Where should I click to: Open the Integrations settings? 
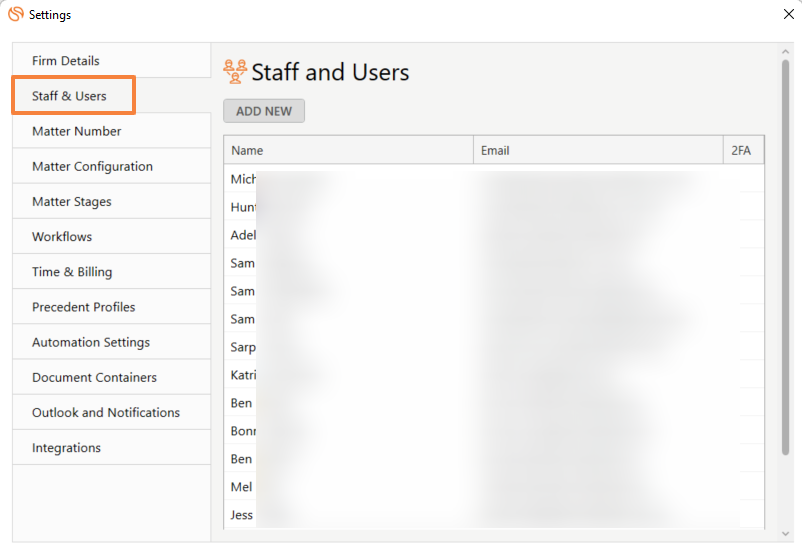point(66,448)
